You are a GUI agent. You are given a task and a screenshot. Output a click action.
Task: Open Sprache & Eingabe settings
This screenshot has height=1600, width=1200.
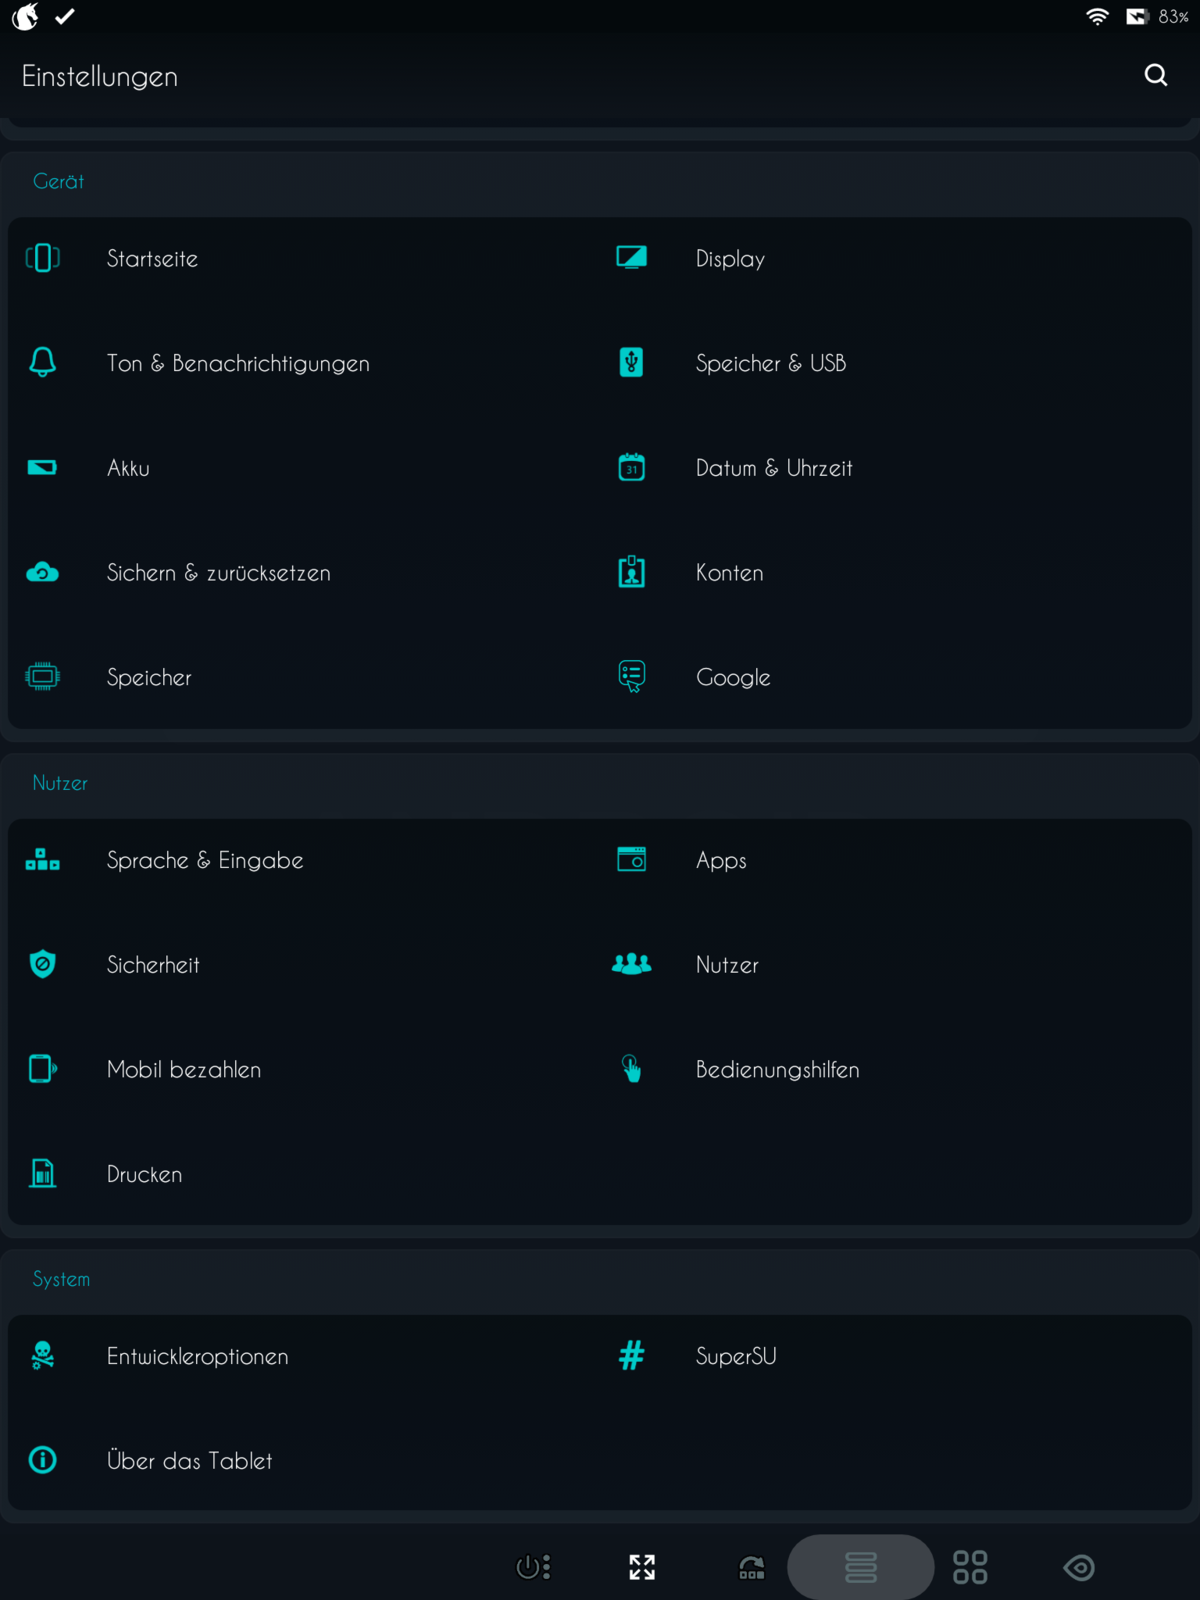205,860
